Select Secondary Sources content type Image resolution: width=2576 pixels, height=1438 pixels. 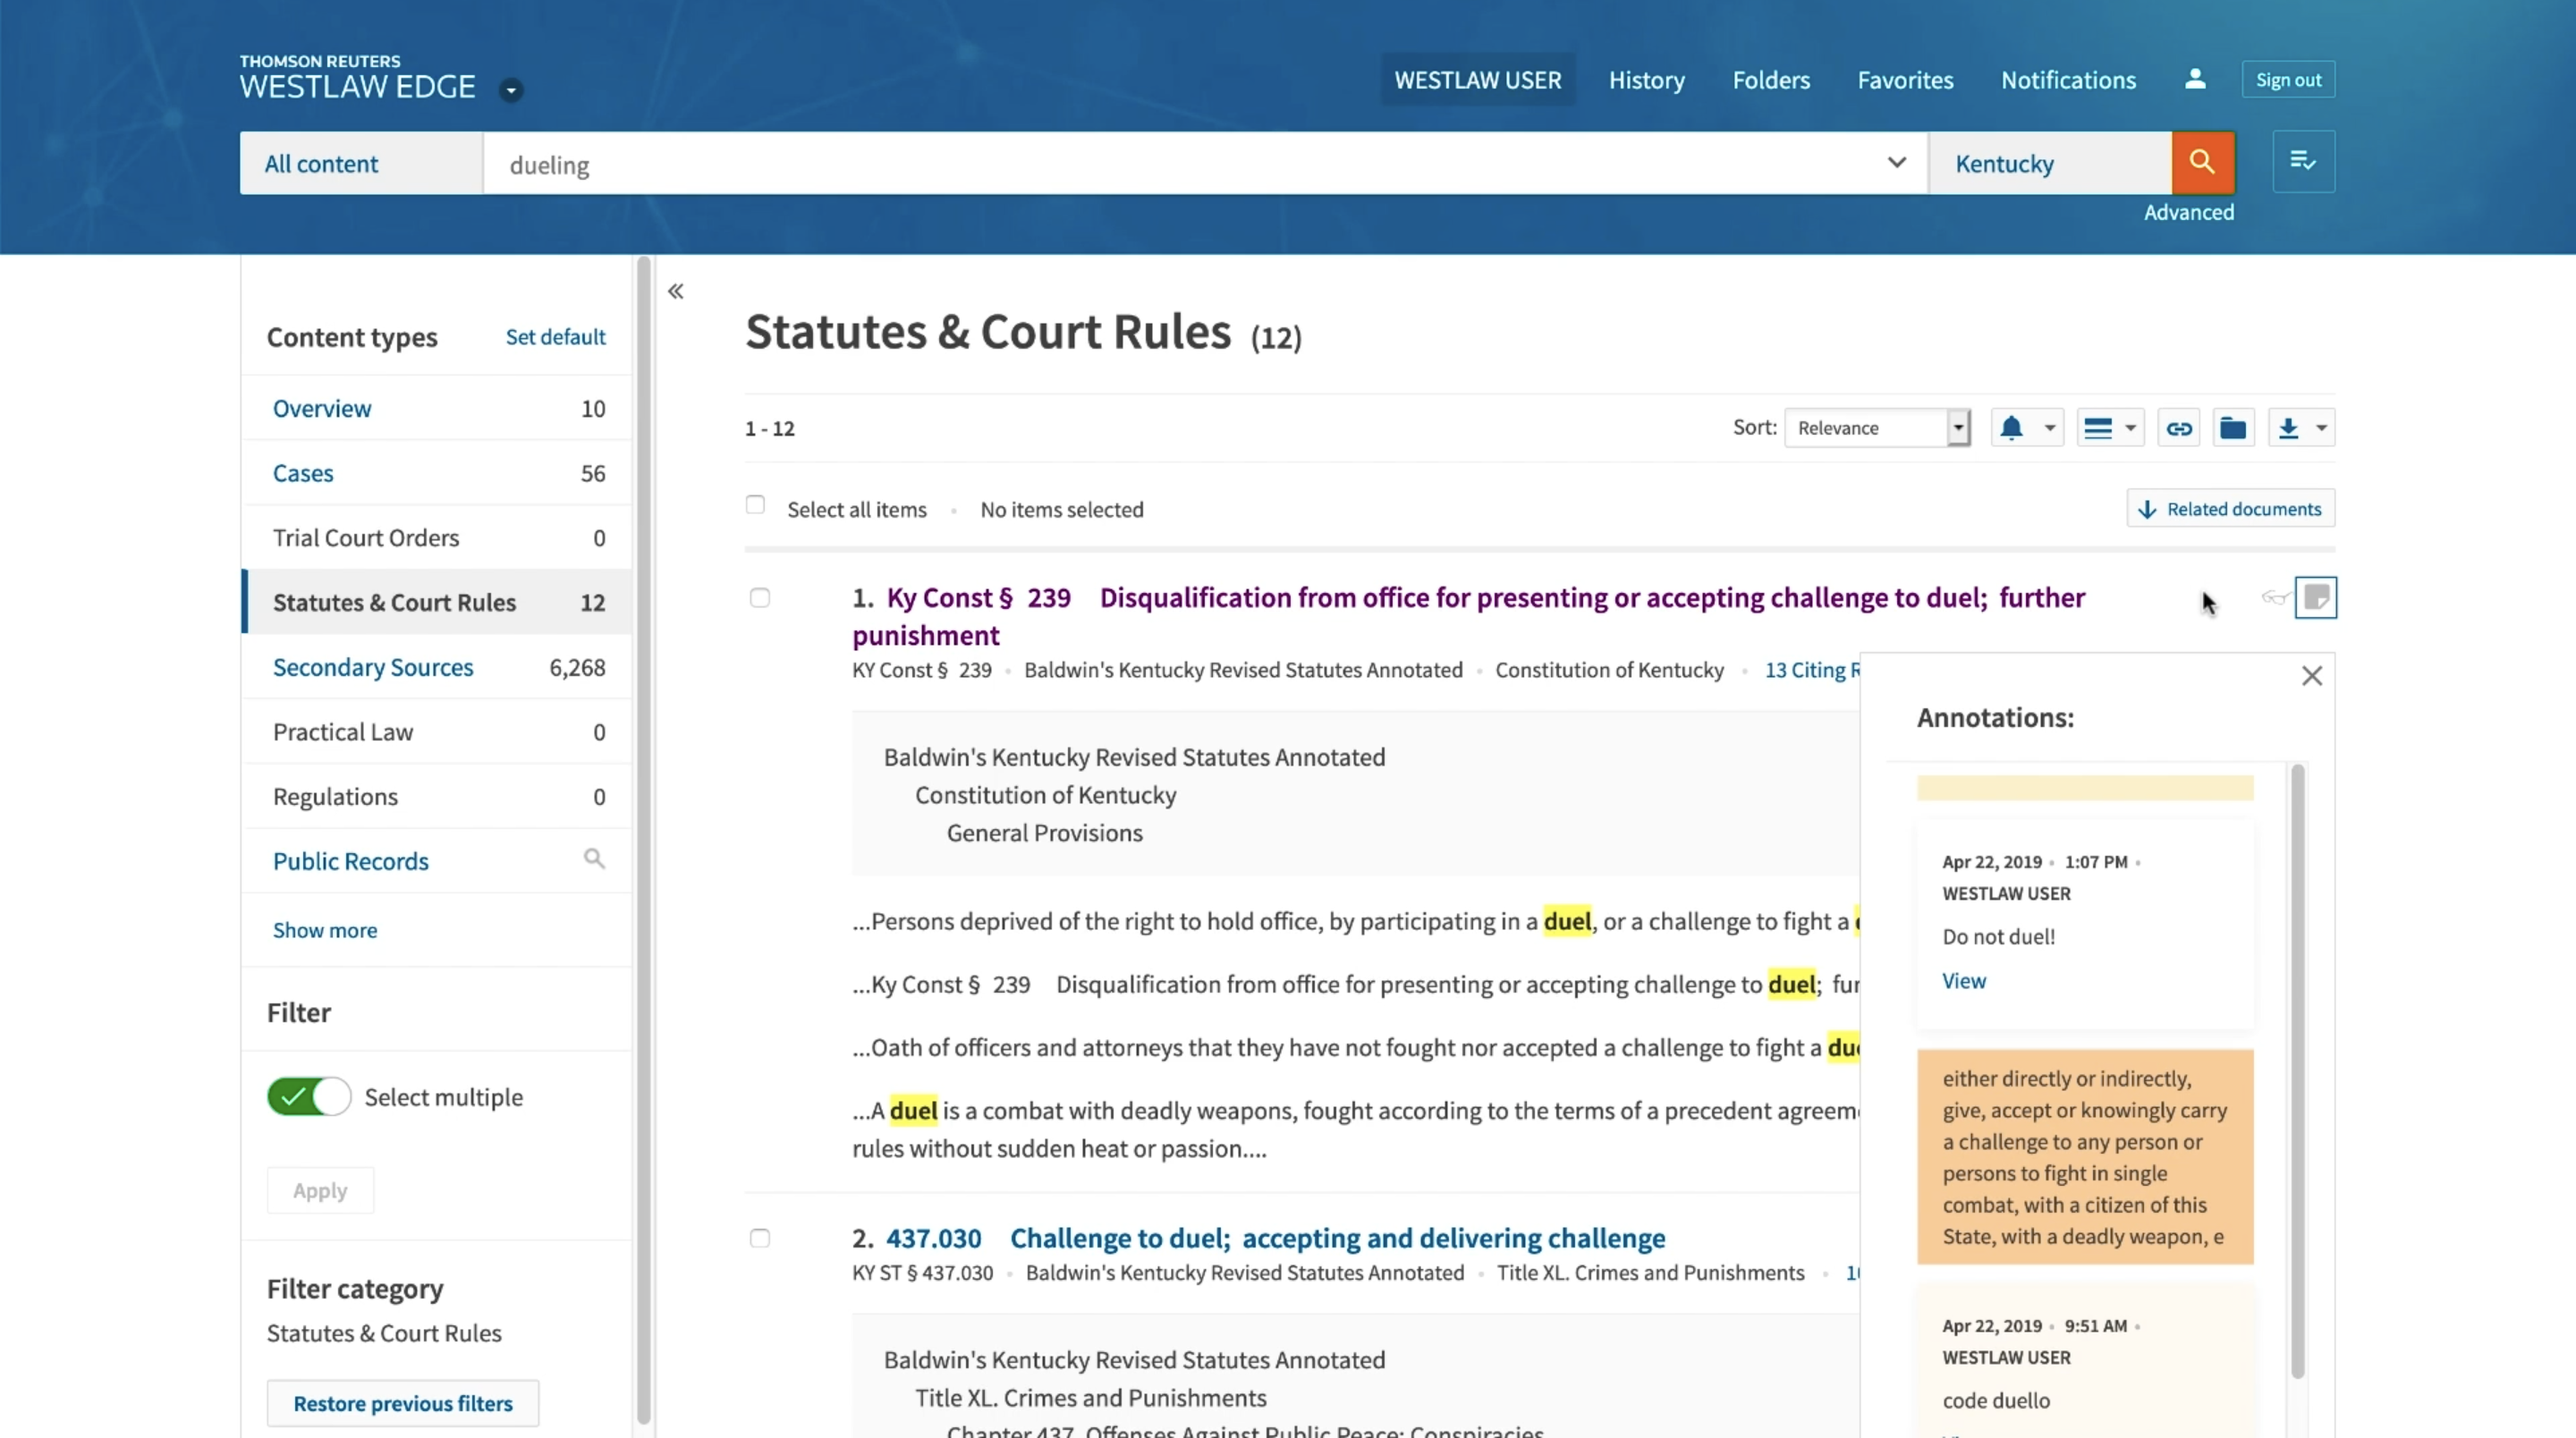(x=373, y=667)
